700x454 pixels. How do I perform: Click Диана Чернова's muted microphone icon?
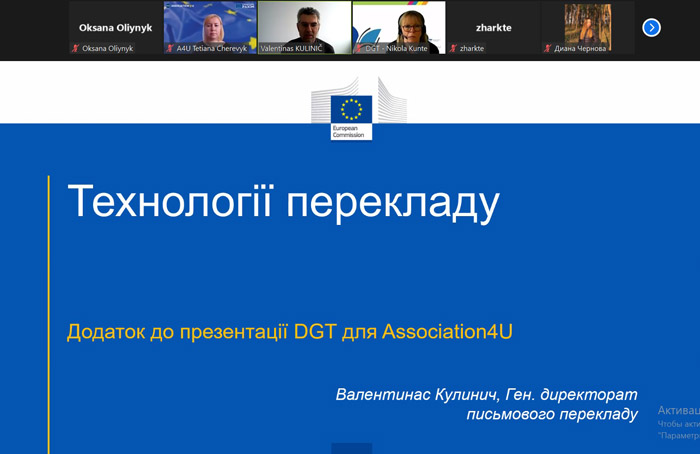coord(547,48)
